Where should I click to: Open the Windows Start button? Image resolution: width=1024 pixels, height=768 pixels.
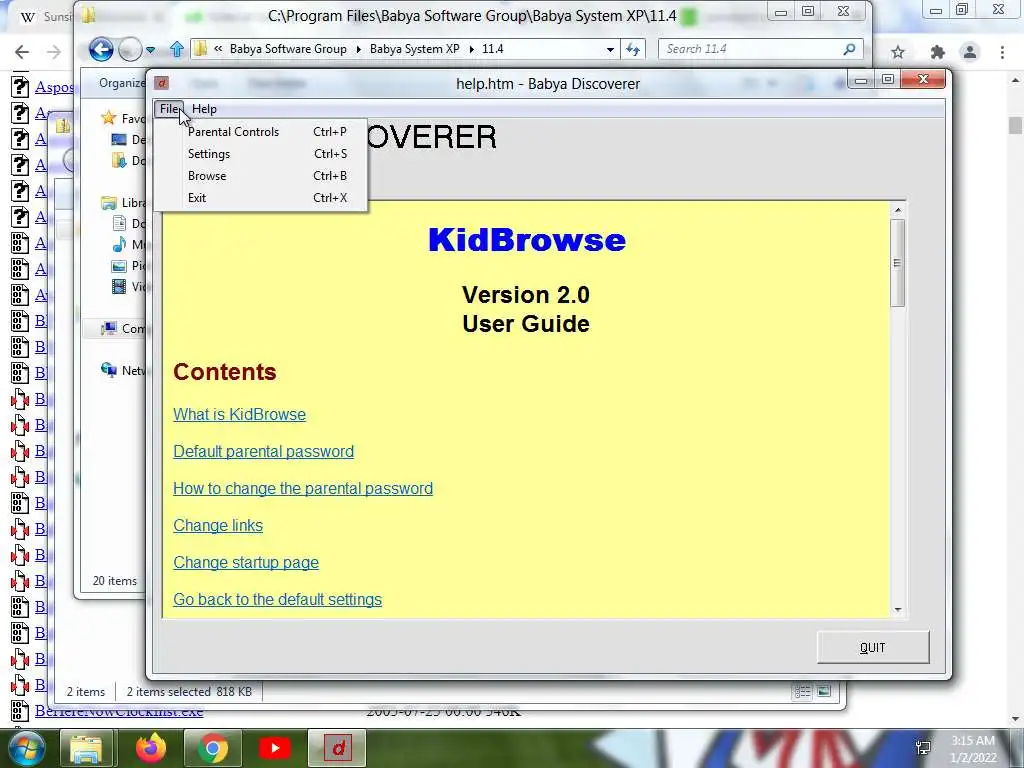[x=26, y=748]
